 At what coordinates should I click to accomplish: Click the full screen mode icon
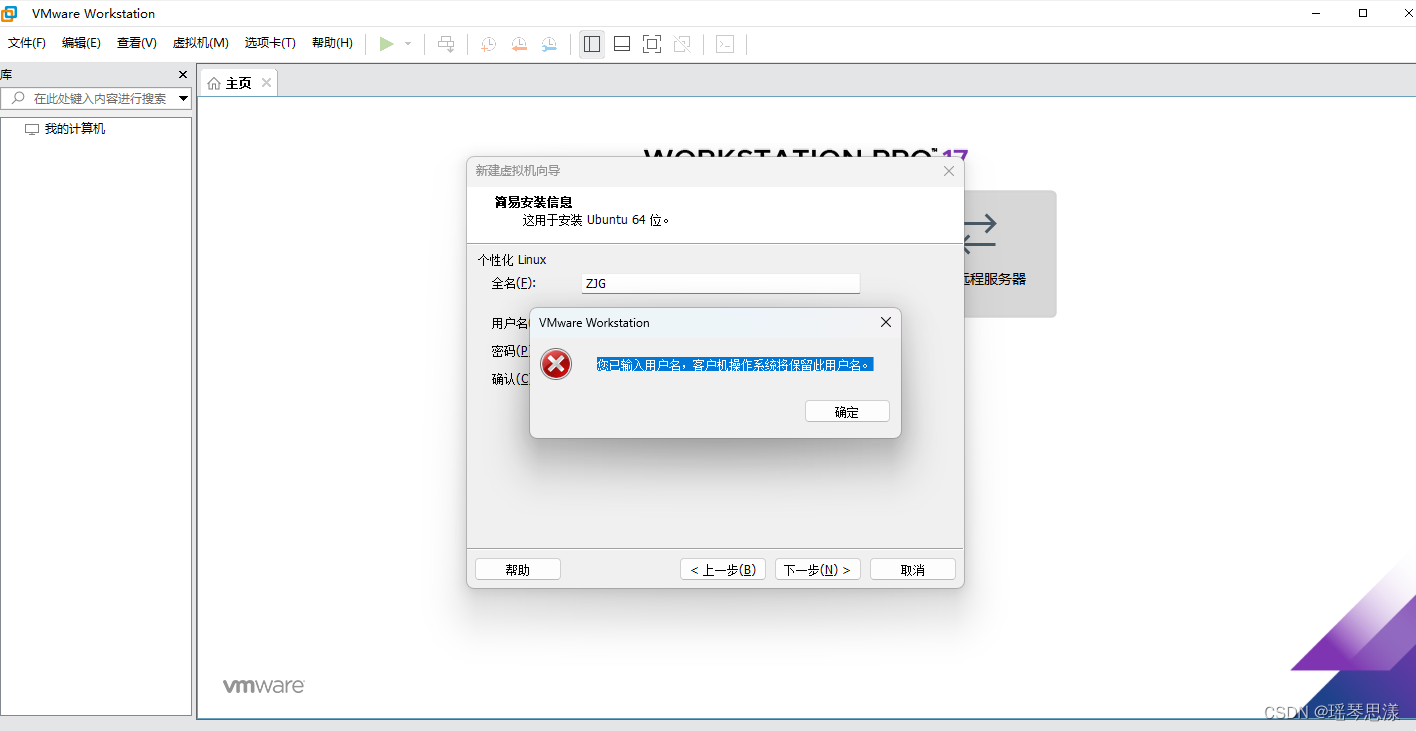652,44
